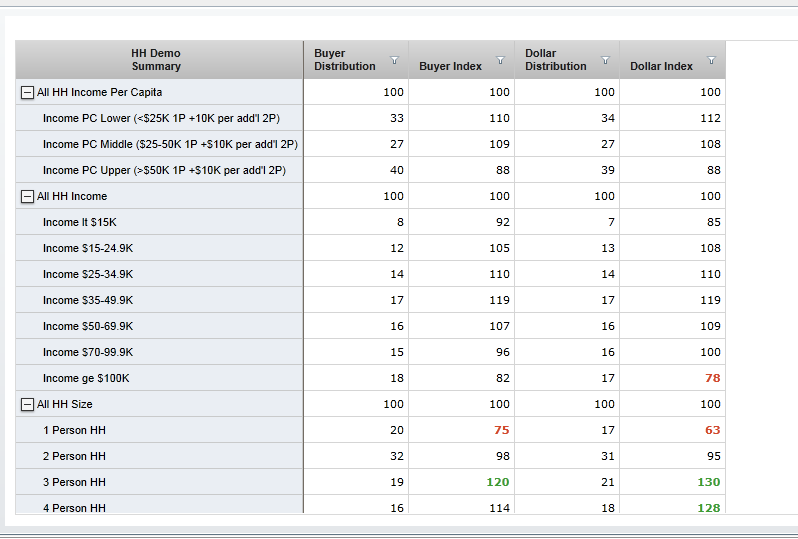Click the Buyer Index header label
Viewport: 798px width, 539px height.
pos(450,66)
